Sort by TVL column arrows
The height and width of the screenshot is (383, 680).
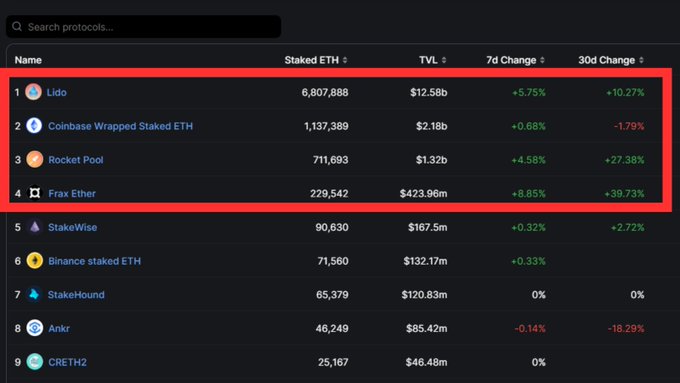[x=444, y=60]
